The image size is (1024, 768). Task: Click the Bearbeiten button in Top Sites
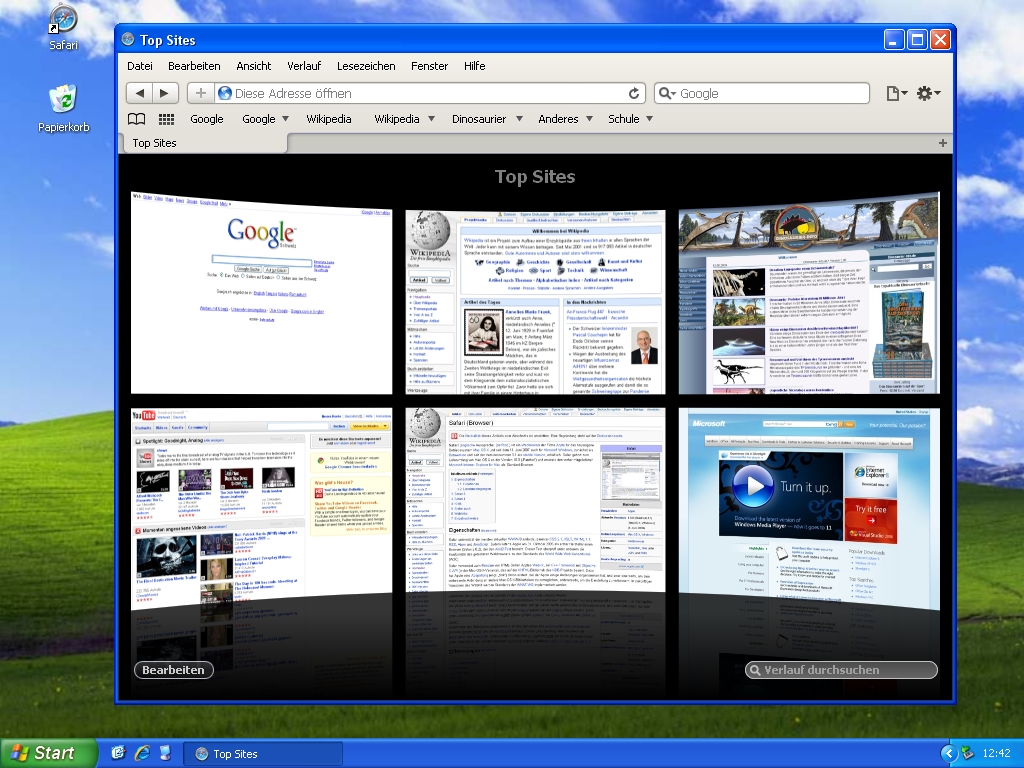click(173, 669)
